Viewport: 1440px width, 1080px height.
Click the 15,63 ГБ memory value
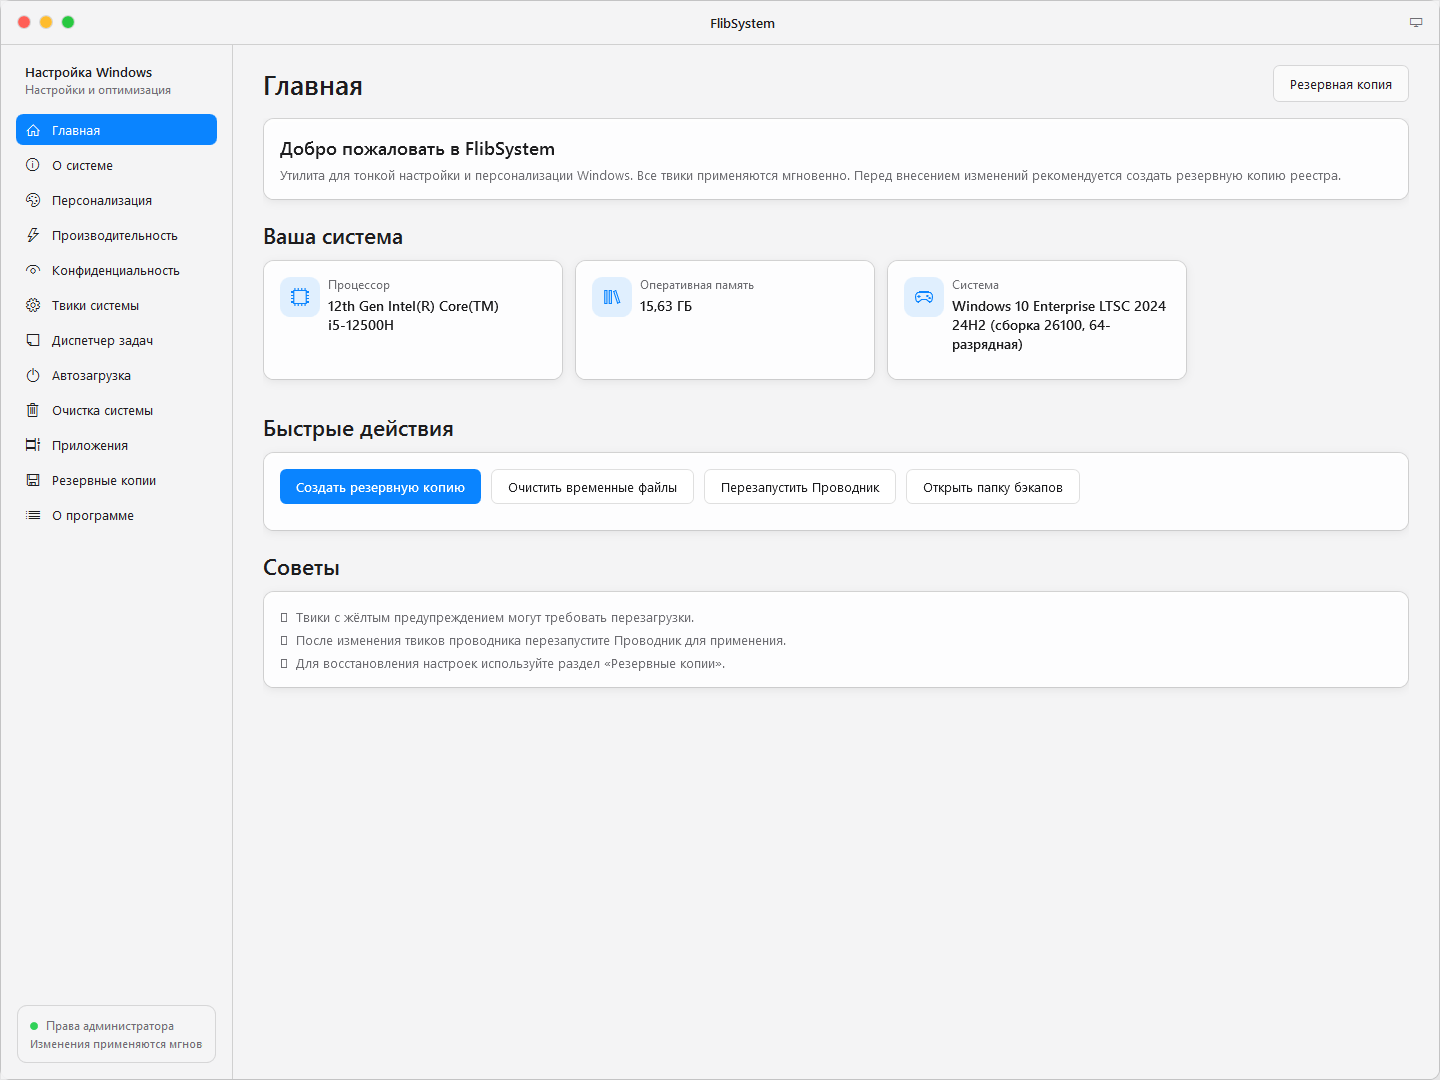tap(666, 306)
